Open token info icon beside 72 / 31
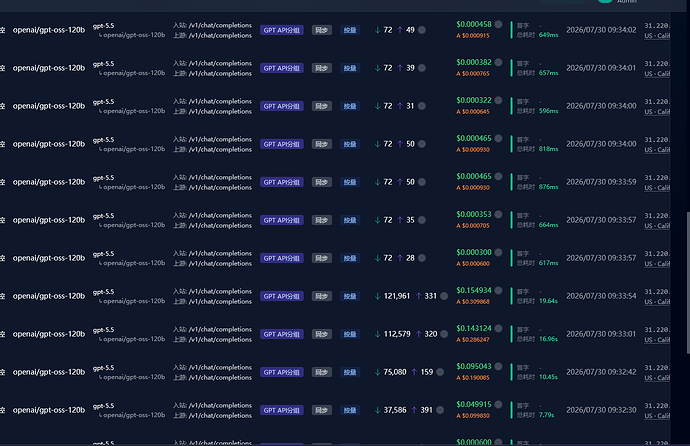This screenshot has height=446, width=690. pyautogui.click(x=422, y=106)
